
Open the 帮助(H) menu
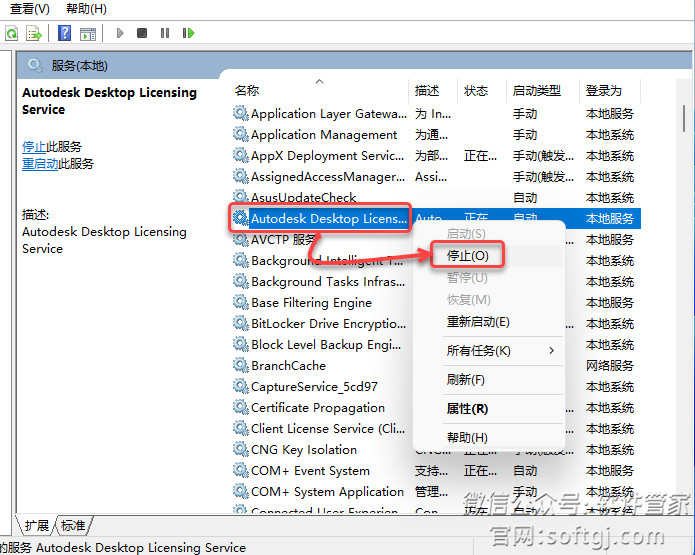pyautogui.click(x=86, y=9)
